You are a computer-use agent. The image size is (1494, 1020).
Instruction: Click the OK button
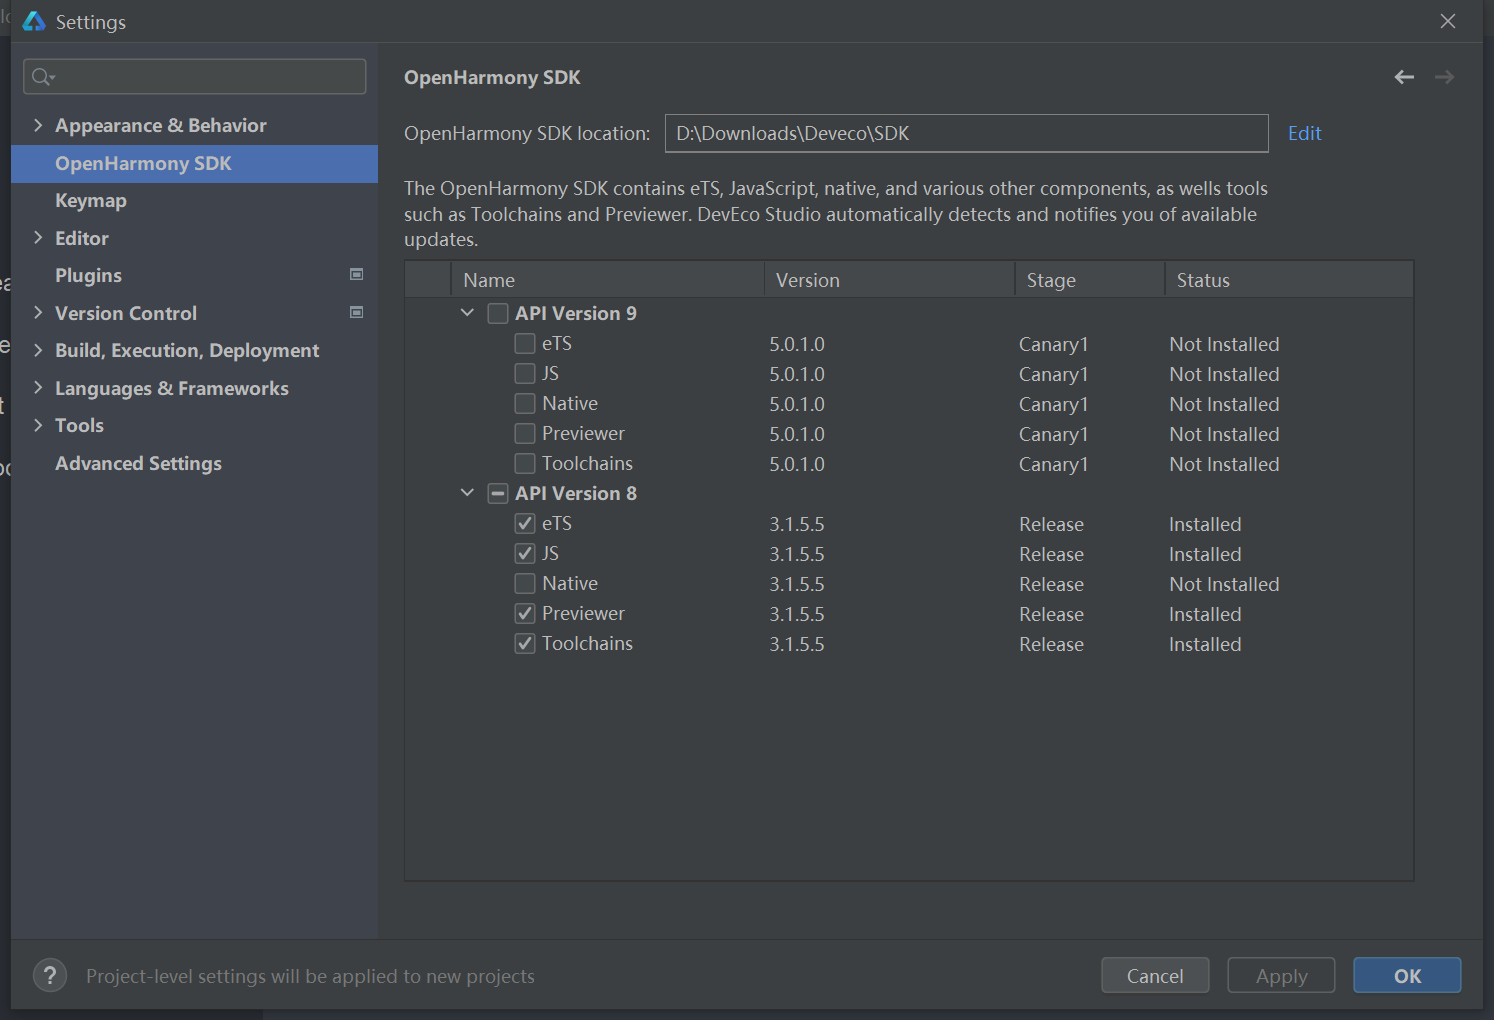click(1407, 975)
